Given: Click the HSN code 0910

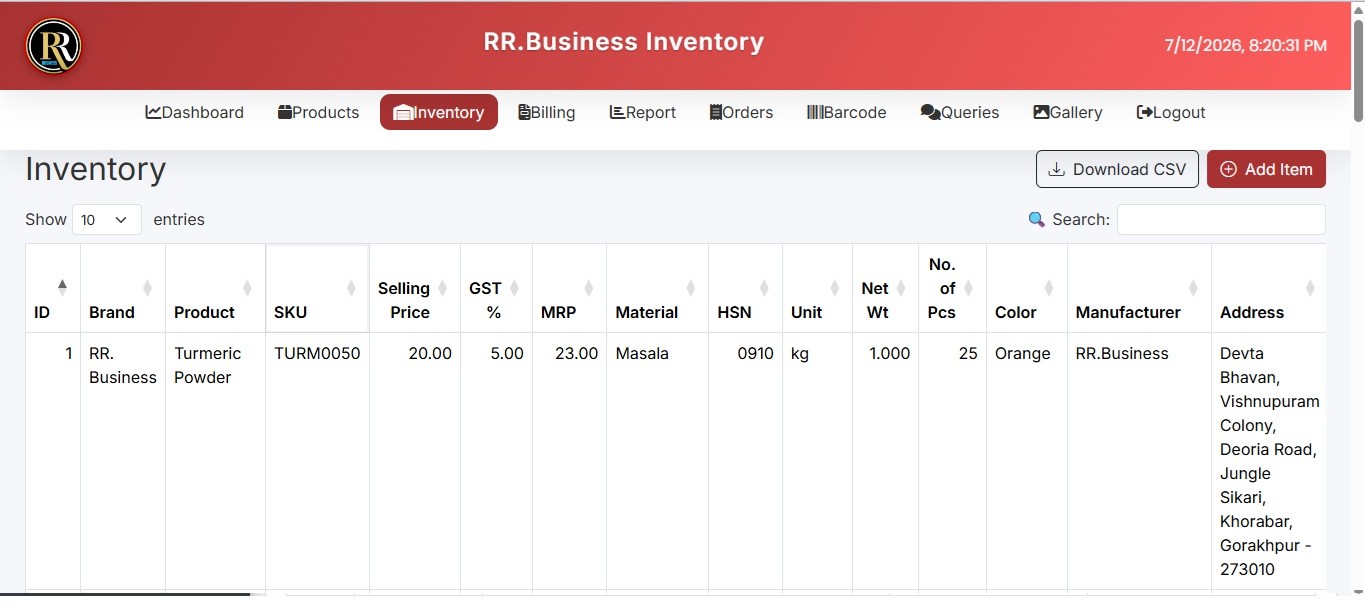Looking at the screenshot, I should [756, 353].
